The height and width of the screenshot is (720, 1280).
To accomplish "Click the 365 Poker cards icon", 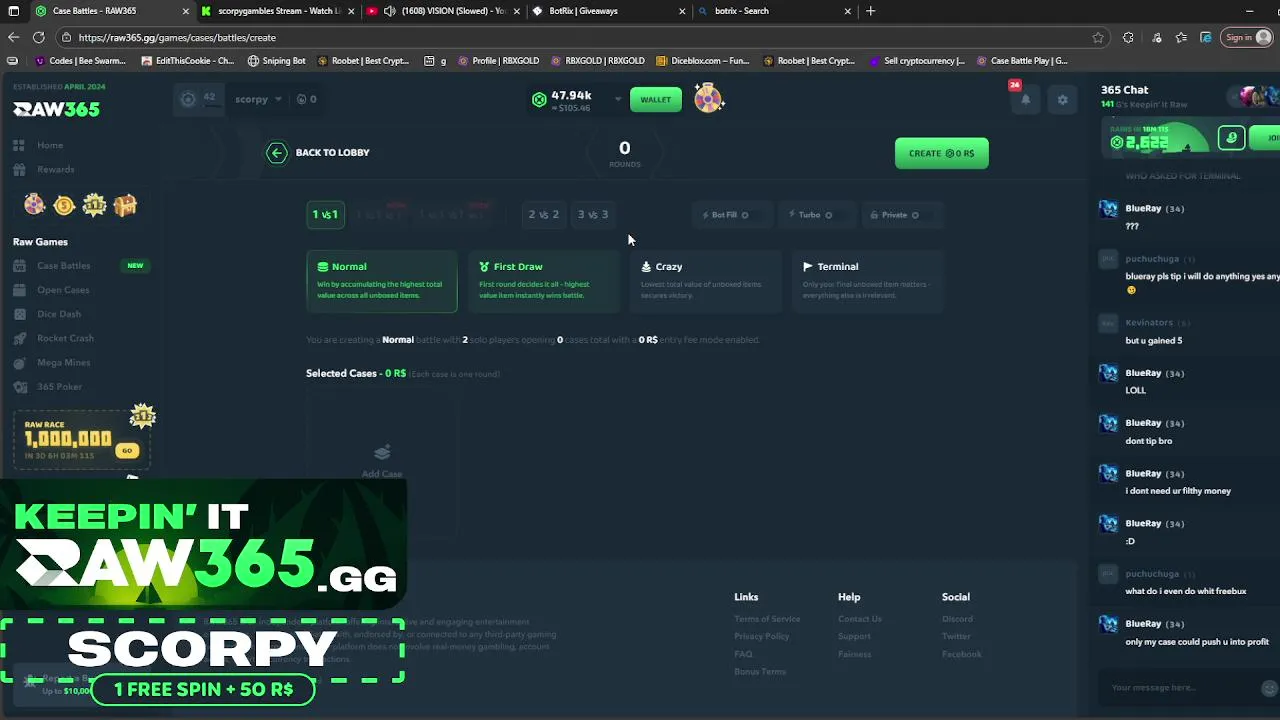I will [19, 386].
